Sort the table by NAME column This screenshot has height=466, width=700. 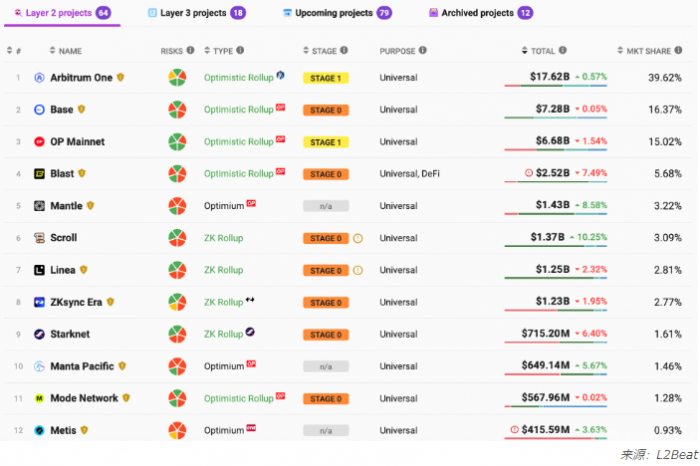[66, 51]
